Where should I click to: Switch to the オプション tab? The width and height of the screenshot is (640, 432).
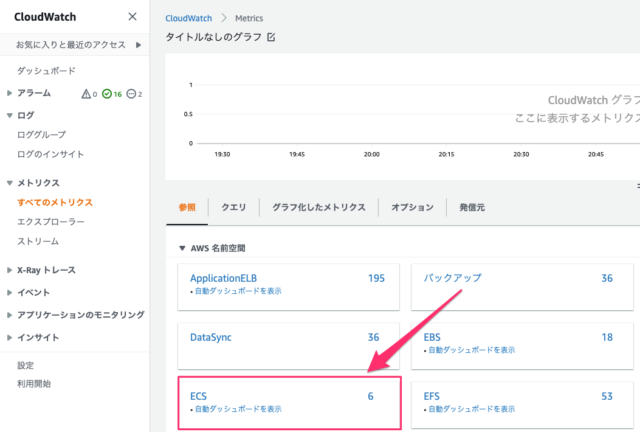pyautogui.click(x=412, y=207)
